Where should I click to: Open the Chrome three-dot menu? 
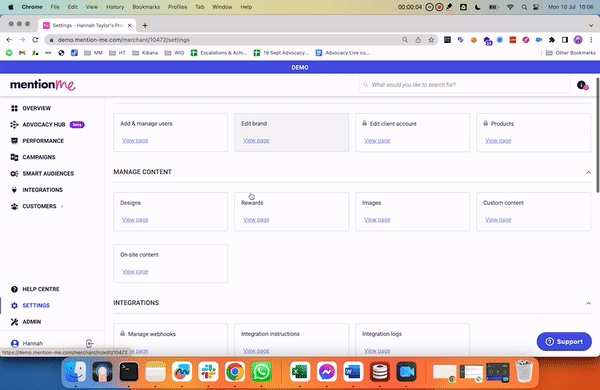click(x=591, y=40)
